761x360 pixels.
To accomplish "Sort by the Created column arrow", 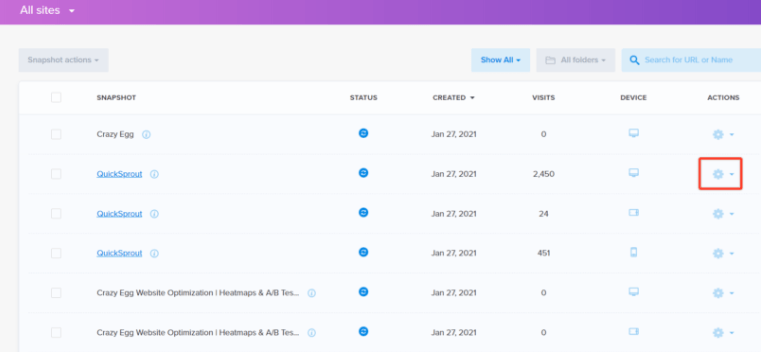I will point(472,98).
